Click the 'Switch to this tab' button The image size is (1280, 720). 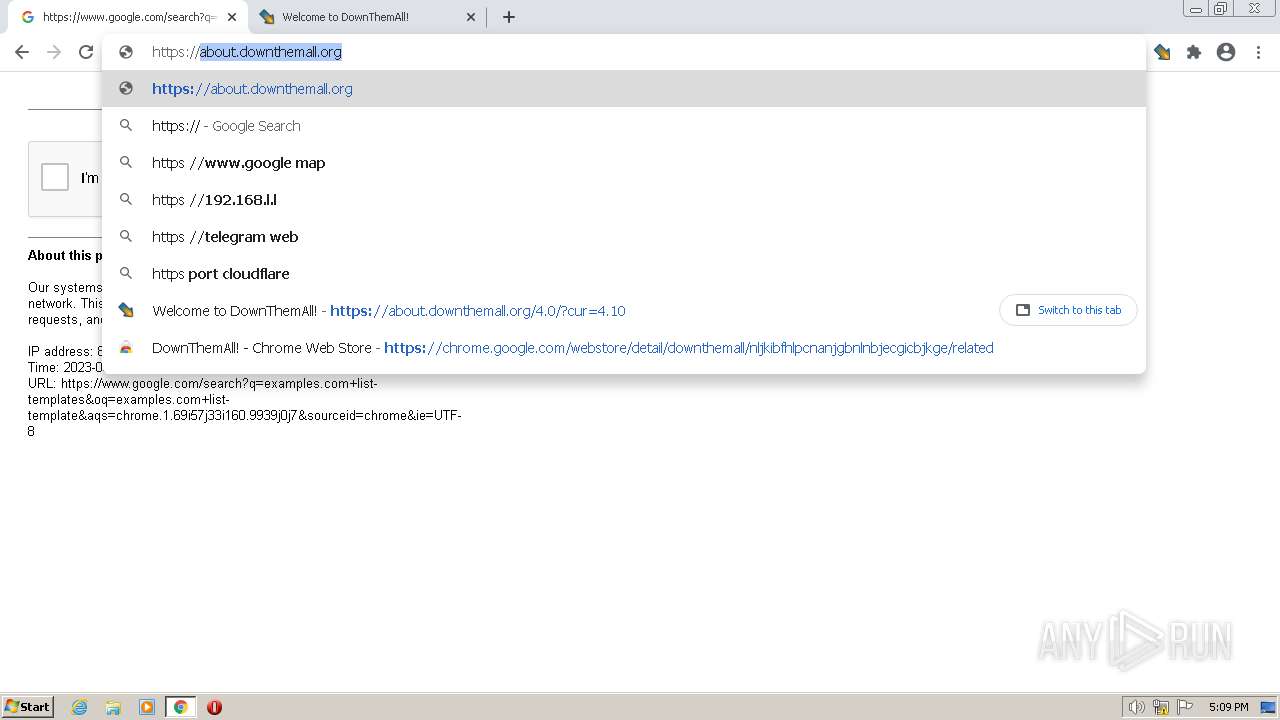1068,310
